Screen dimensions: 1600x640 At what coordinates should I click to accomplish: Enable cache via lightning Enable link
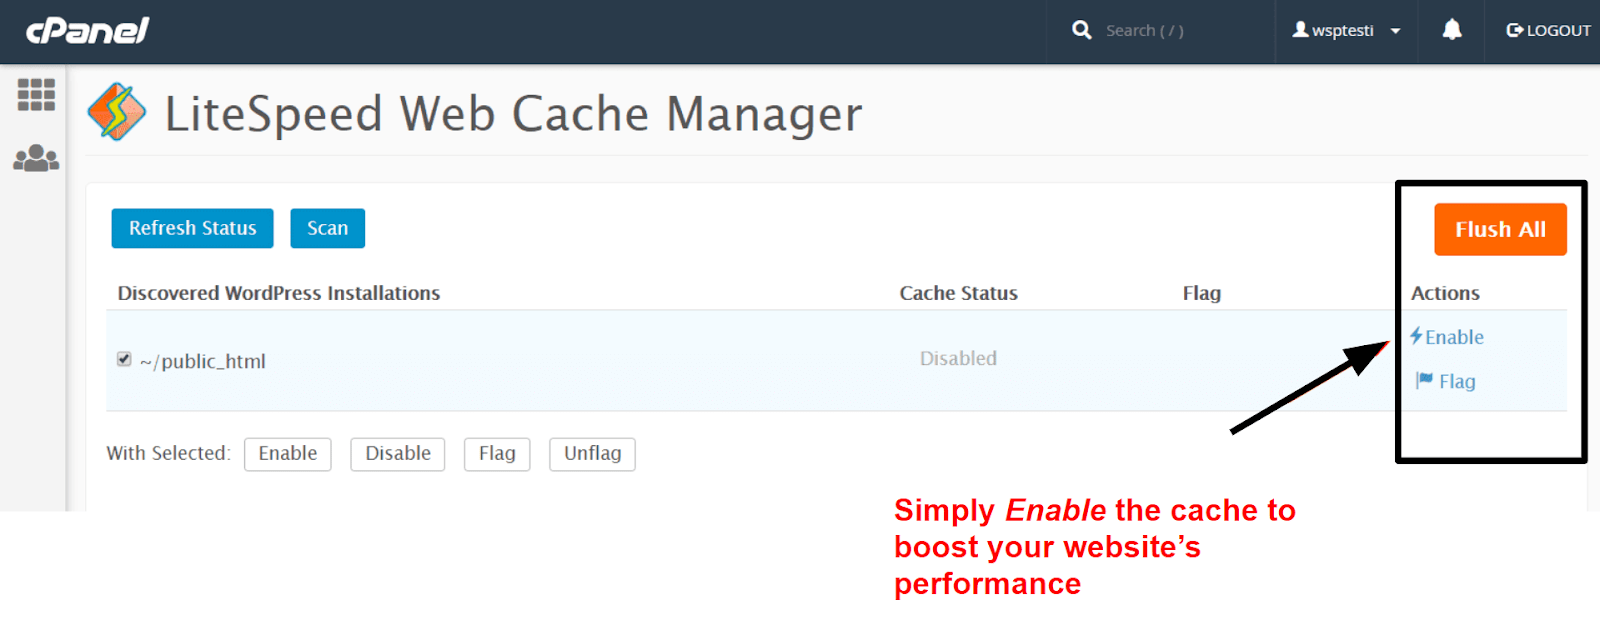point(1447,337)
